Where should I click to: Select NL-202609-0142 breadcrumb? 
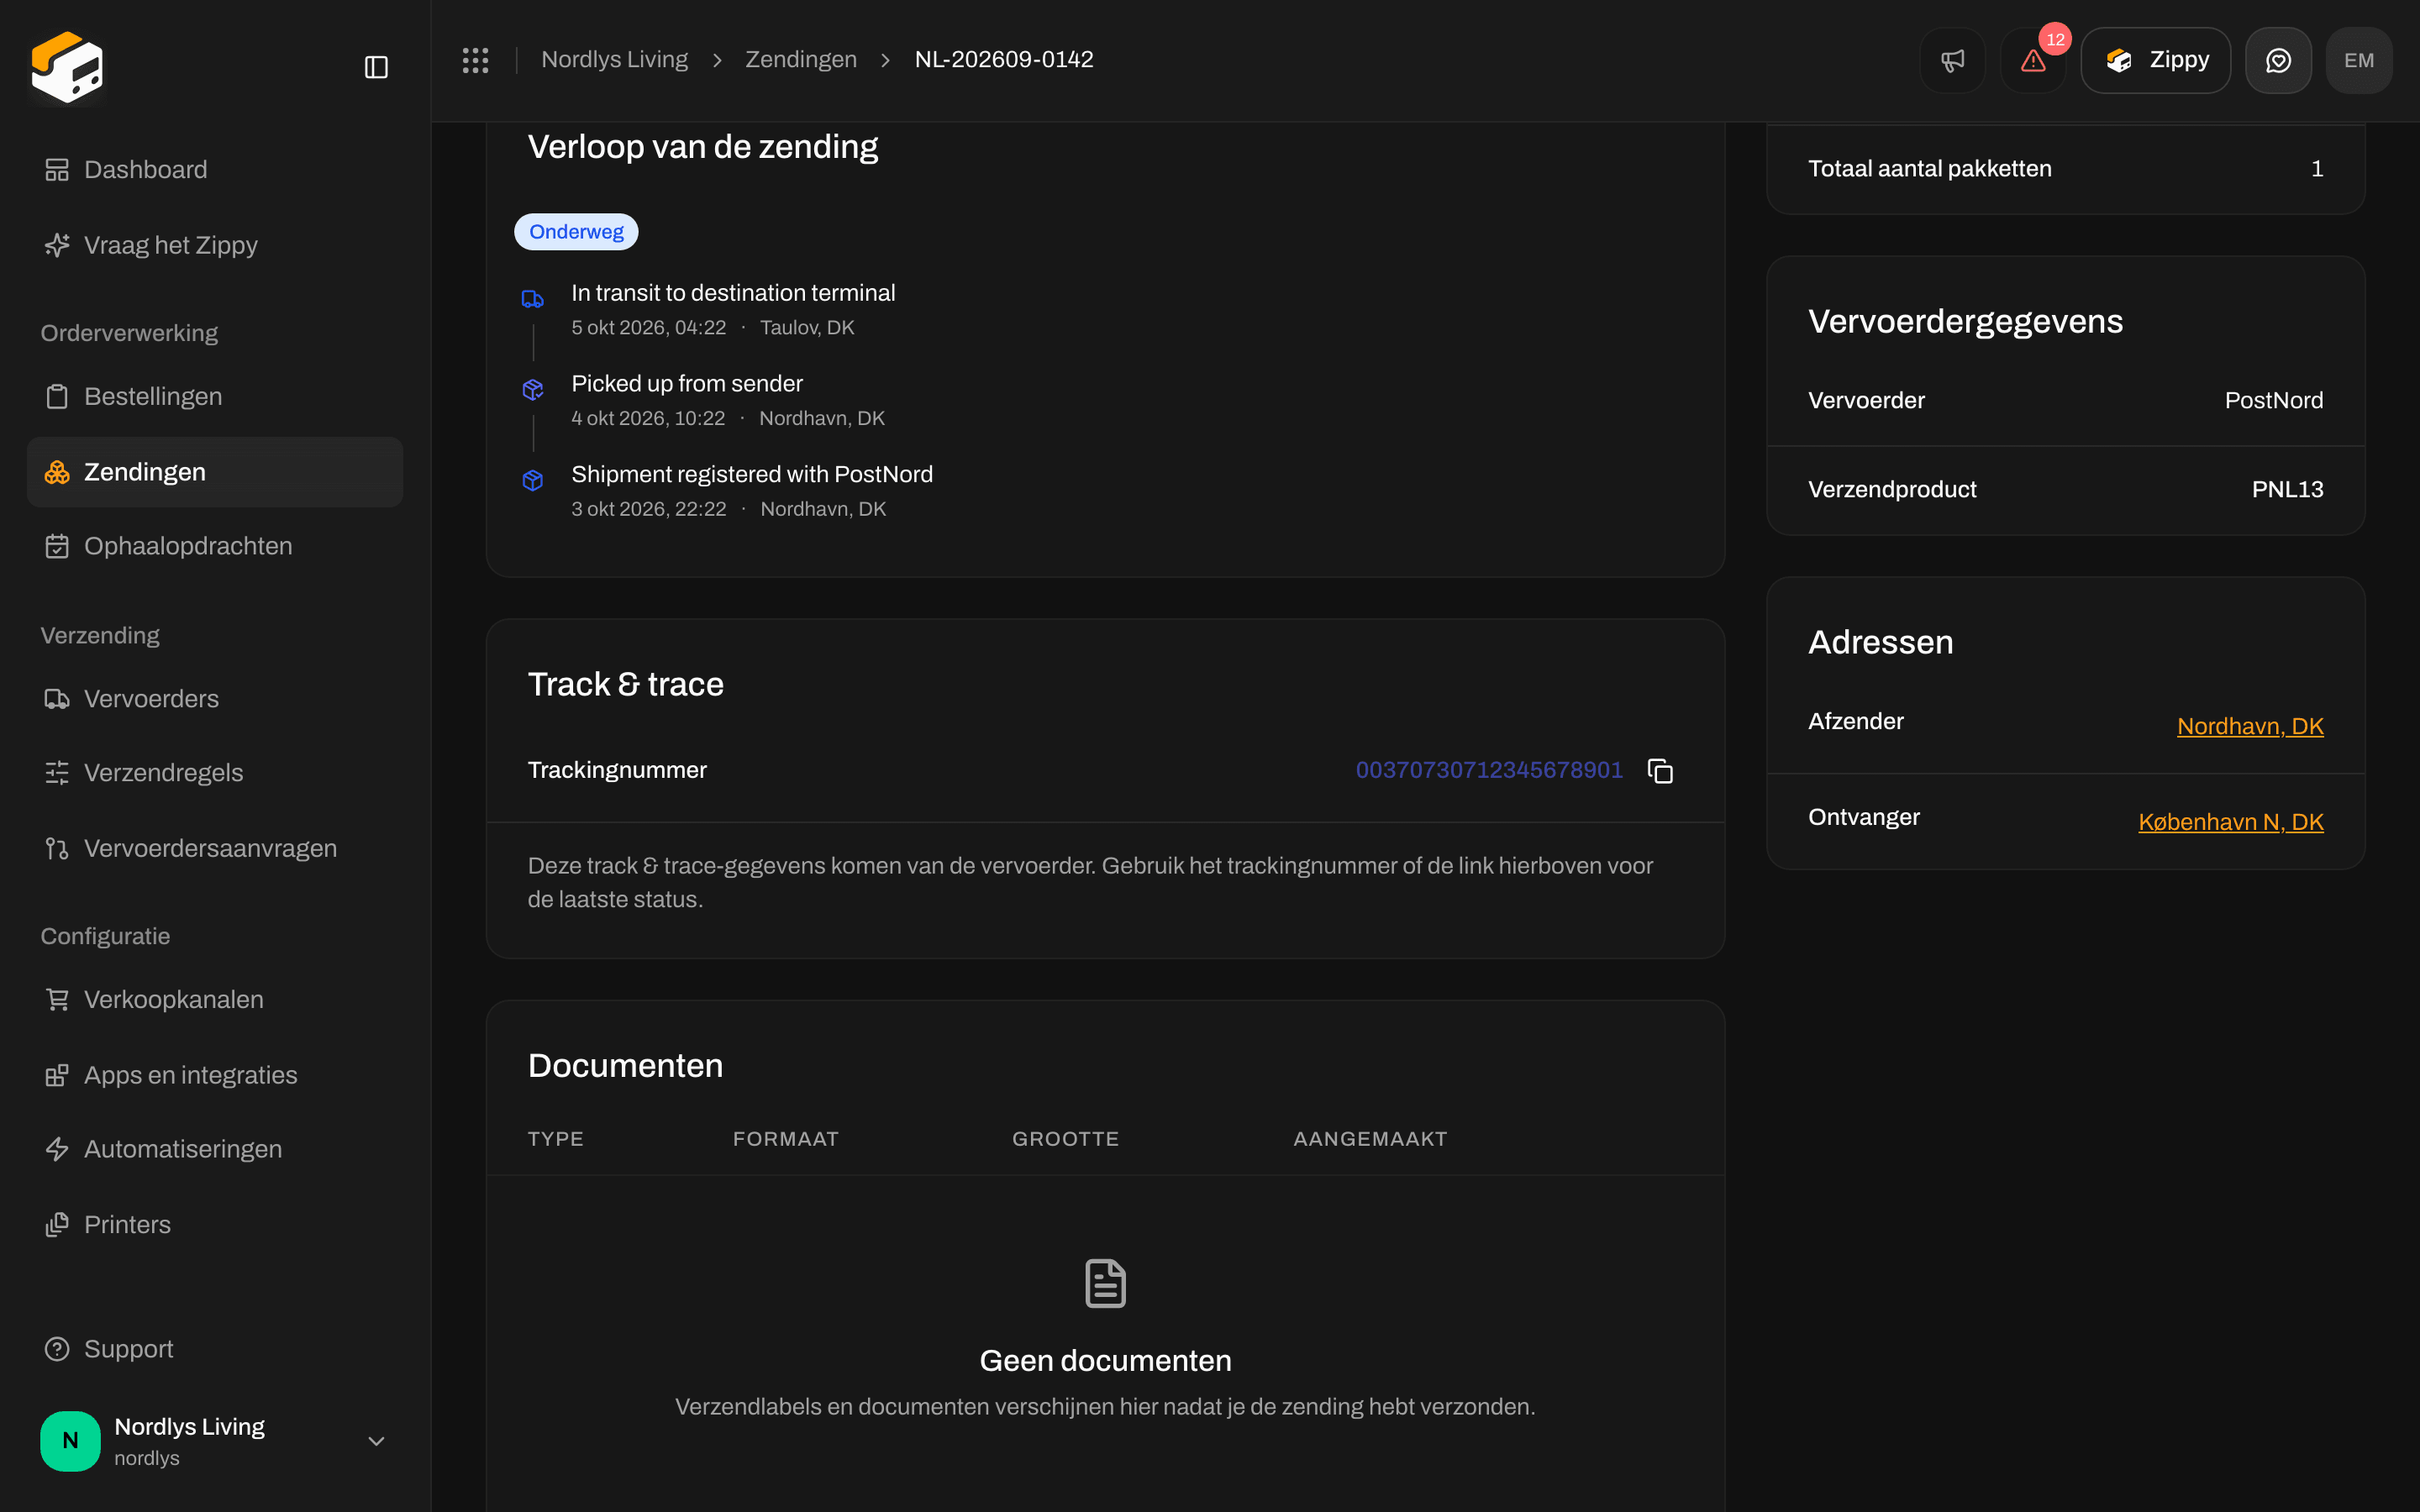pyautogui.click(x=1004, y=60)
